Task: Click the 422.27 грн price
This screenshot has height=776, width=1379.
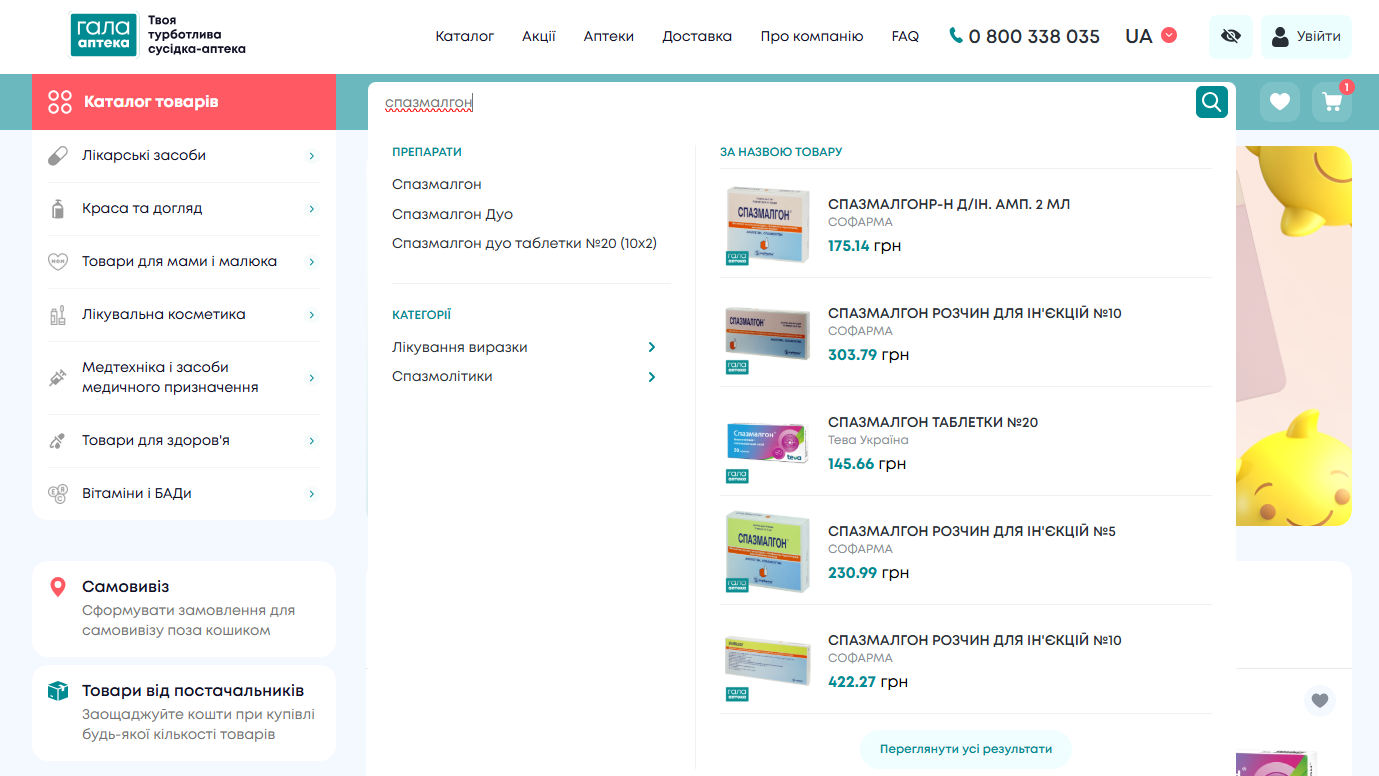Action: pos(868,682)
